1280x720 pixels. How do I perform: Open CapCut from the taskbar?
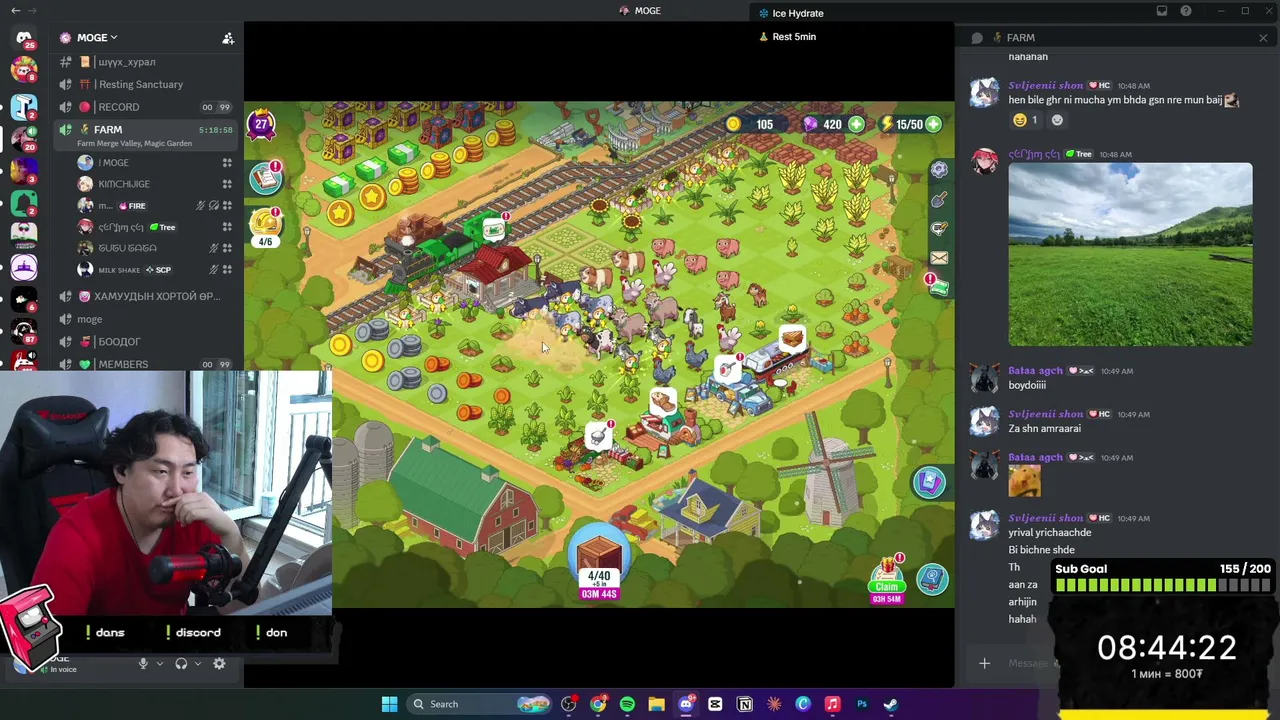click(x=715, y=704)
